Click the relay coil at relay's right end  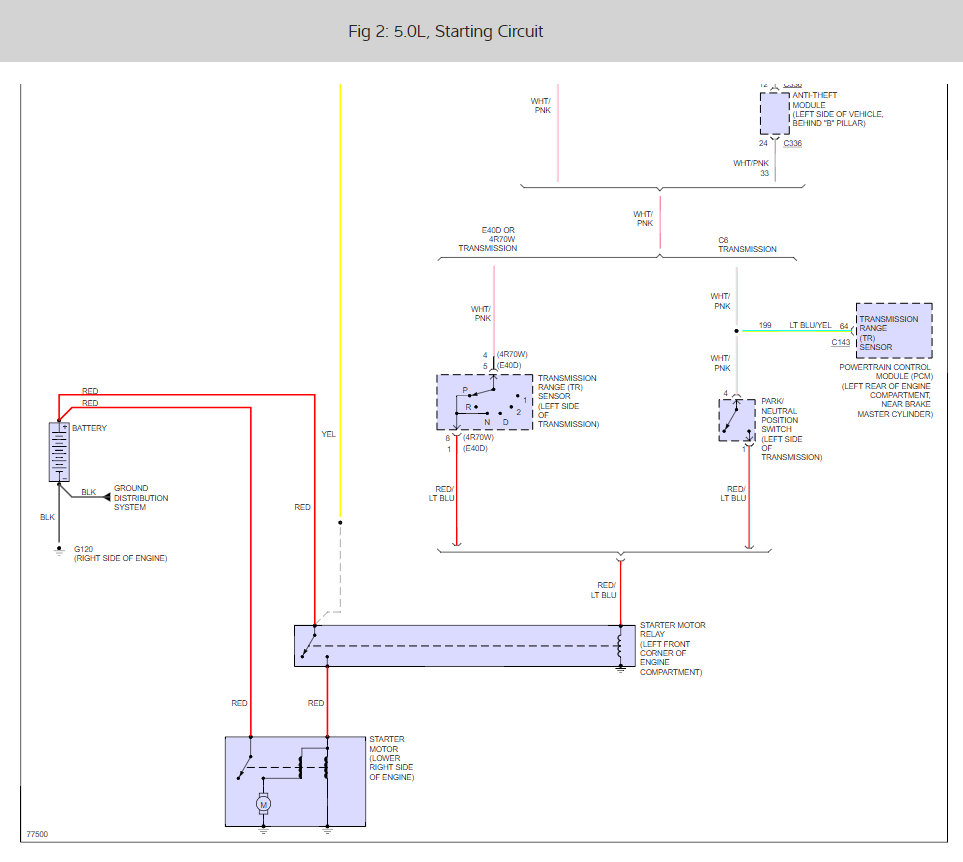click(620, 646)
